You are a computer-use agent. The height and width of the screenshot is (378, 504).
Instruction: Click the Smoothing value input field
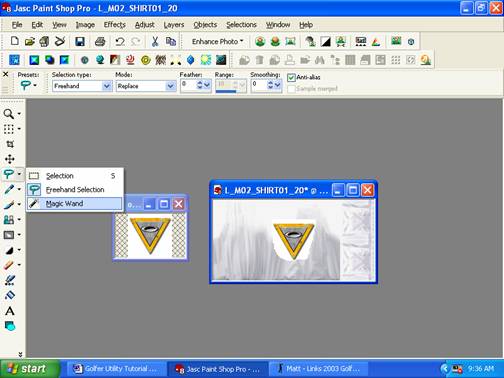259,86
